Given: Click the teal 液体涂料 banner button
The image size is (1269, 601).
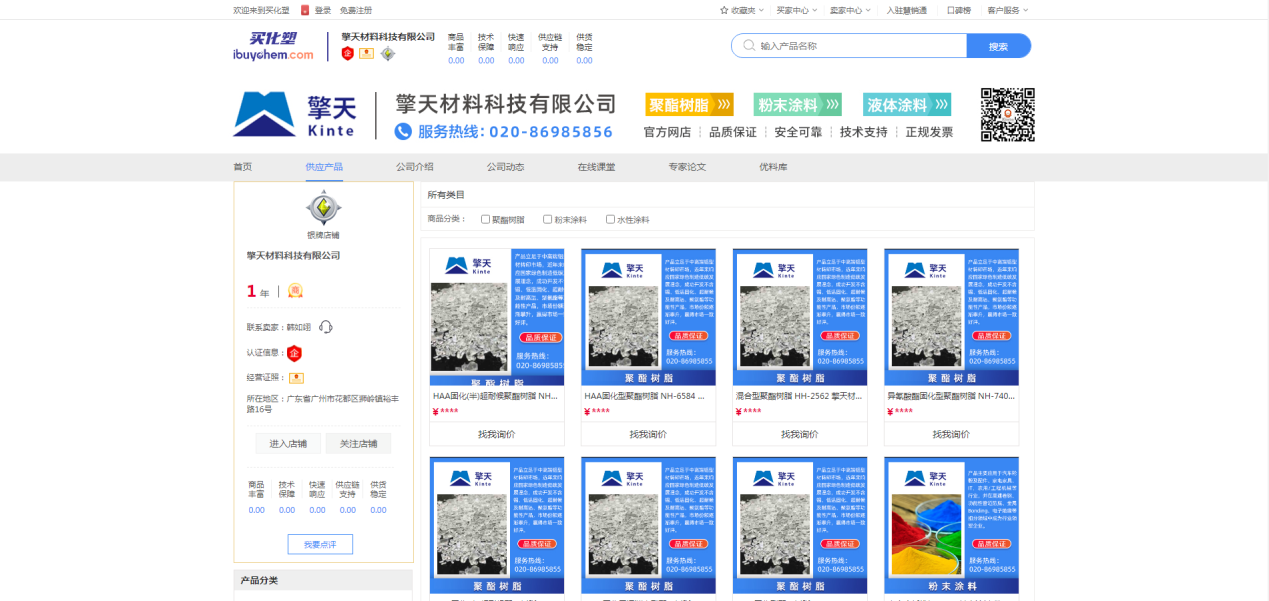Looking at the screenshot, I should coord(907,105).
